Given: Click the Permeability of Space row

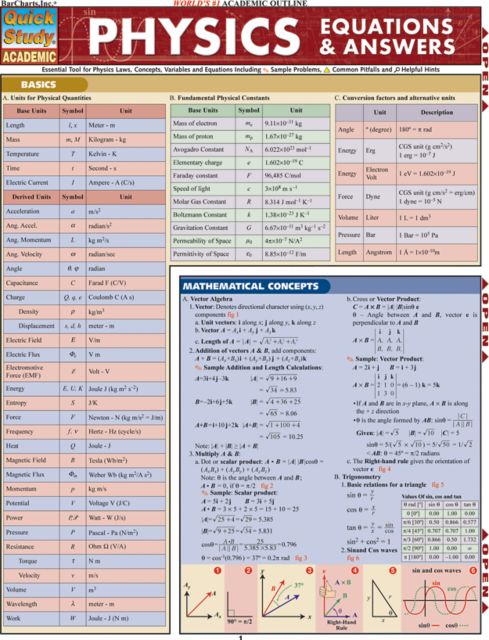Looking at the screenshot, I should [250, 241].
